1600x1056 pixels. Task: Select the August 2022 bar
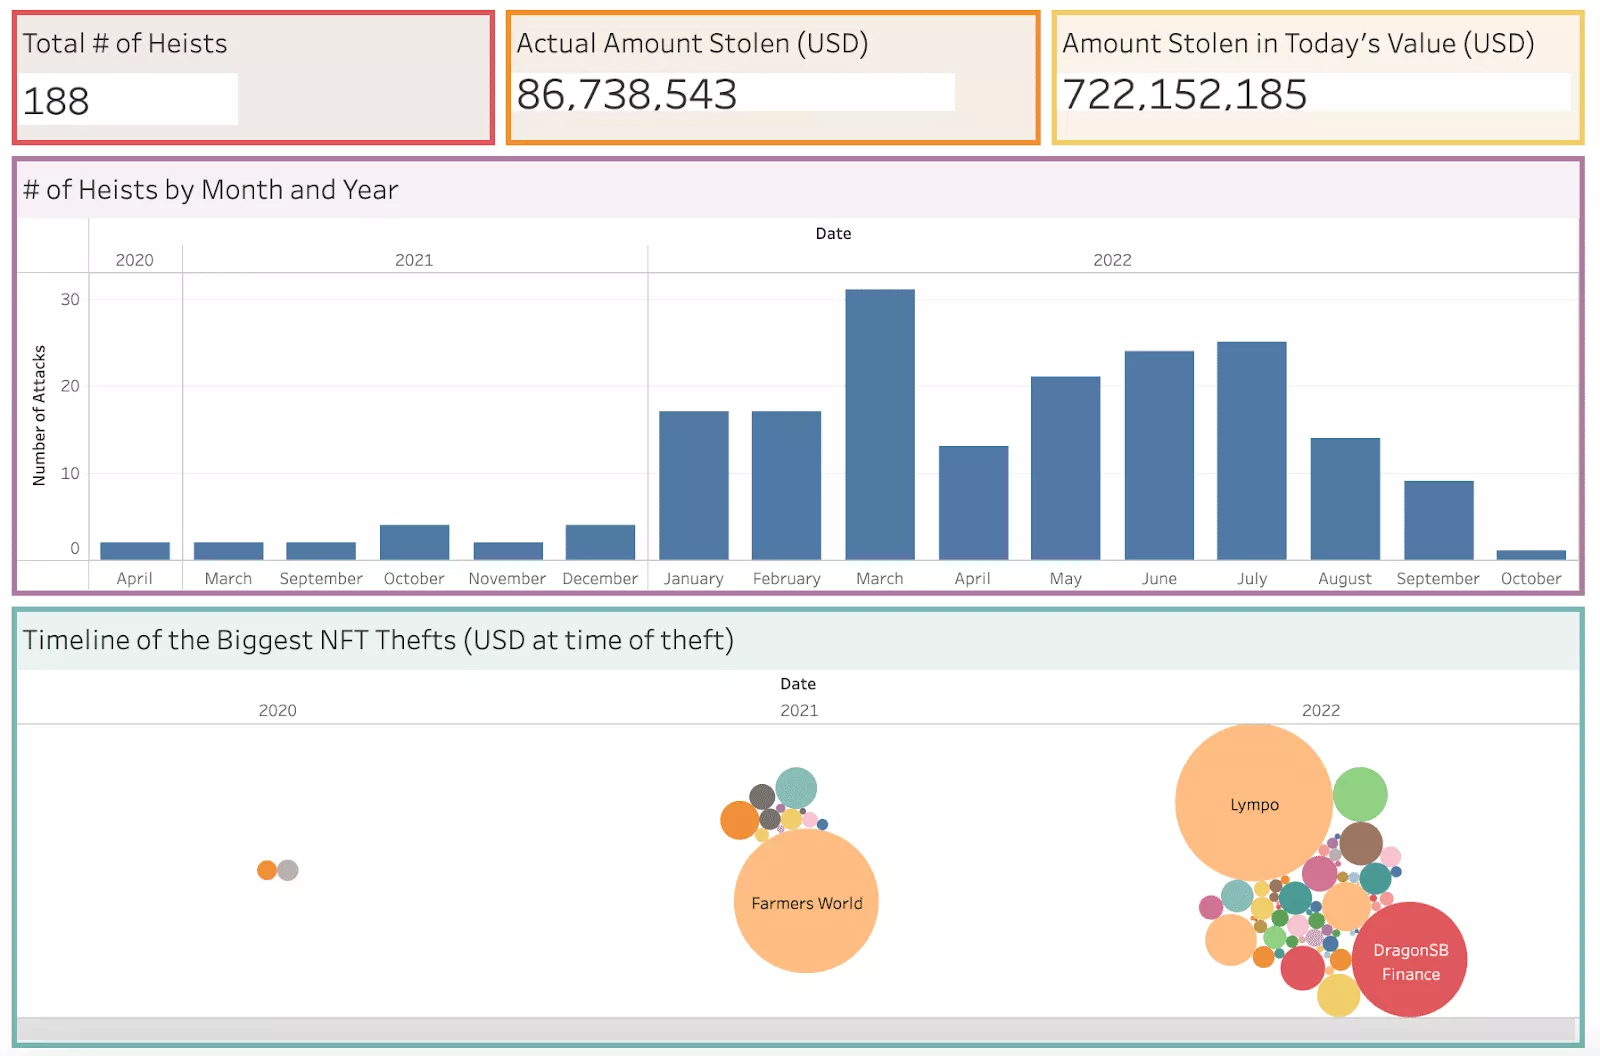pos(1345,498)
